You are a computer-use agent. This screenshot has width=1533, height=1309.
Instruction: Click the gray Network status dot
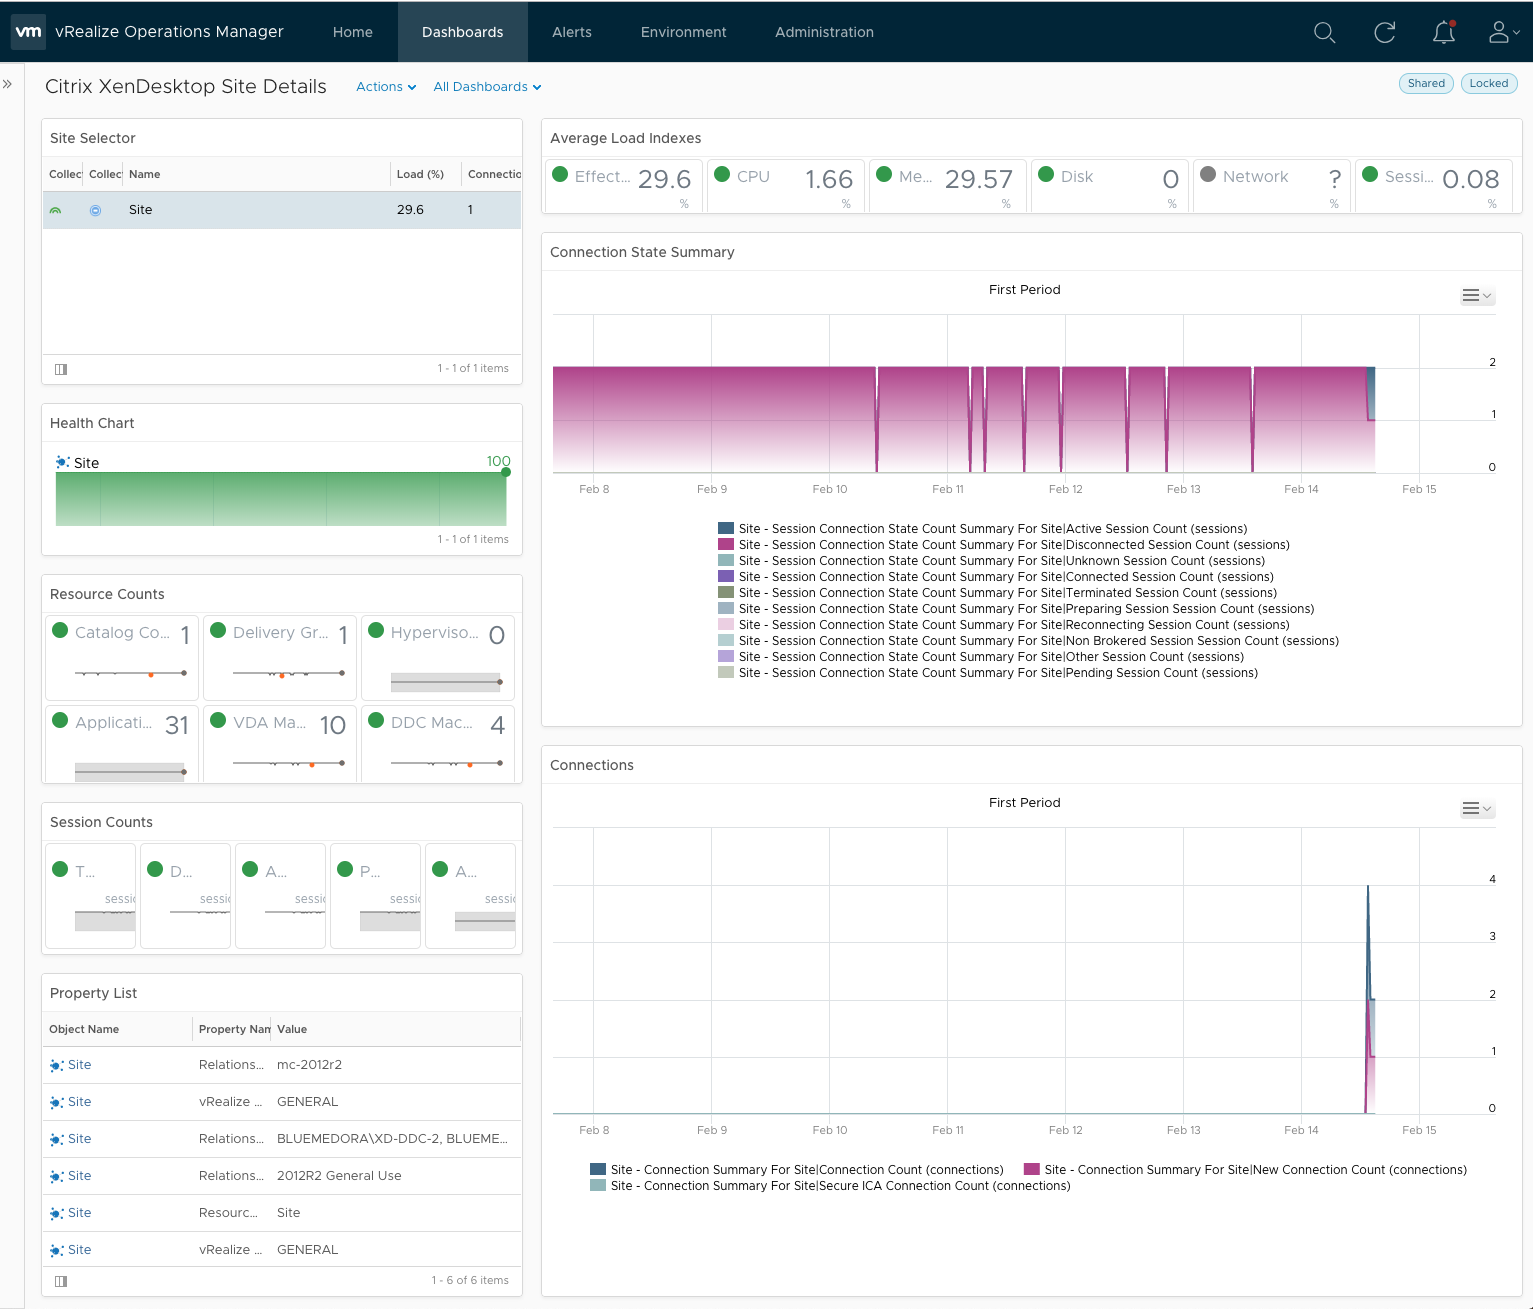click(1208, 174)
